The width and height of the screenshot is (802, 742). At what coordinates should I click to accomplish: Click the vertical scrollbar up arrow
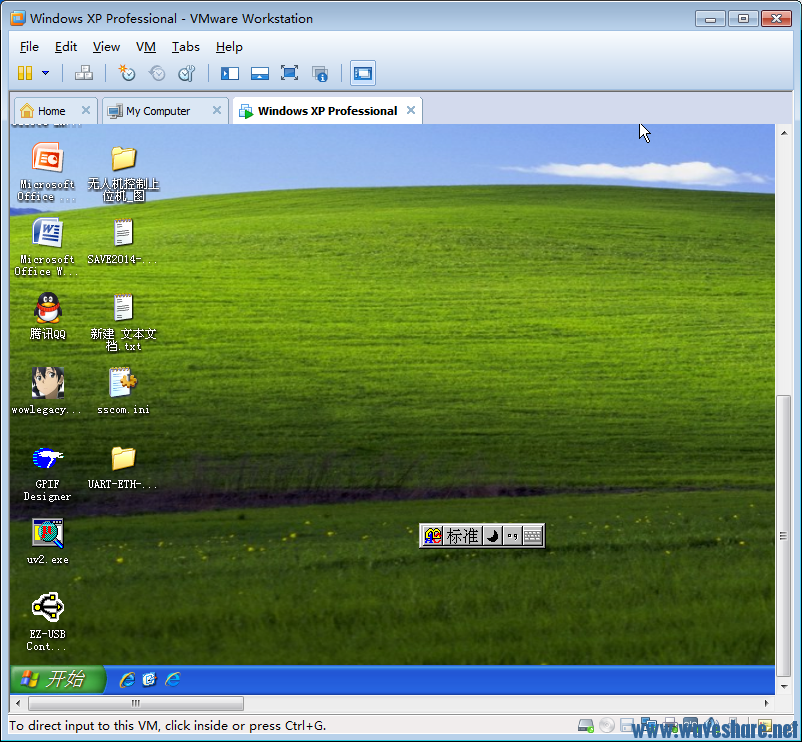(784, 133)
